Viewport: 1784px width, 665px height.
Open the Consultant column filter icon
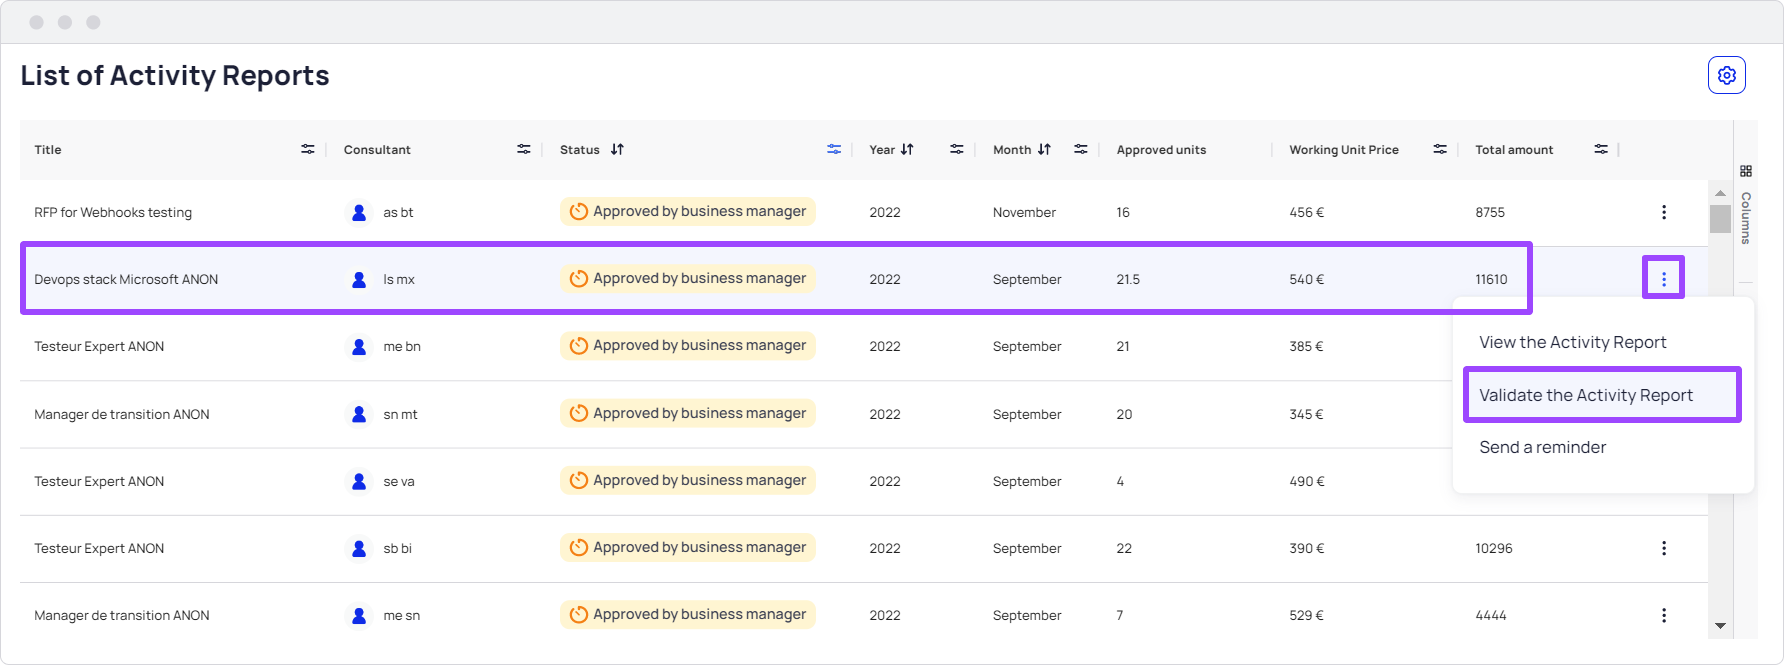[524, 149]
